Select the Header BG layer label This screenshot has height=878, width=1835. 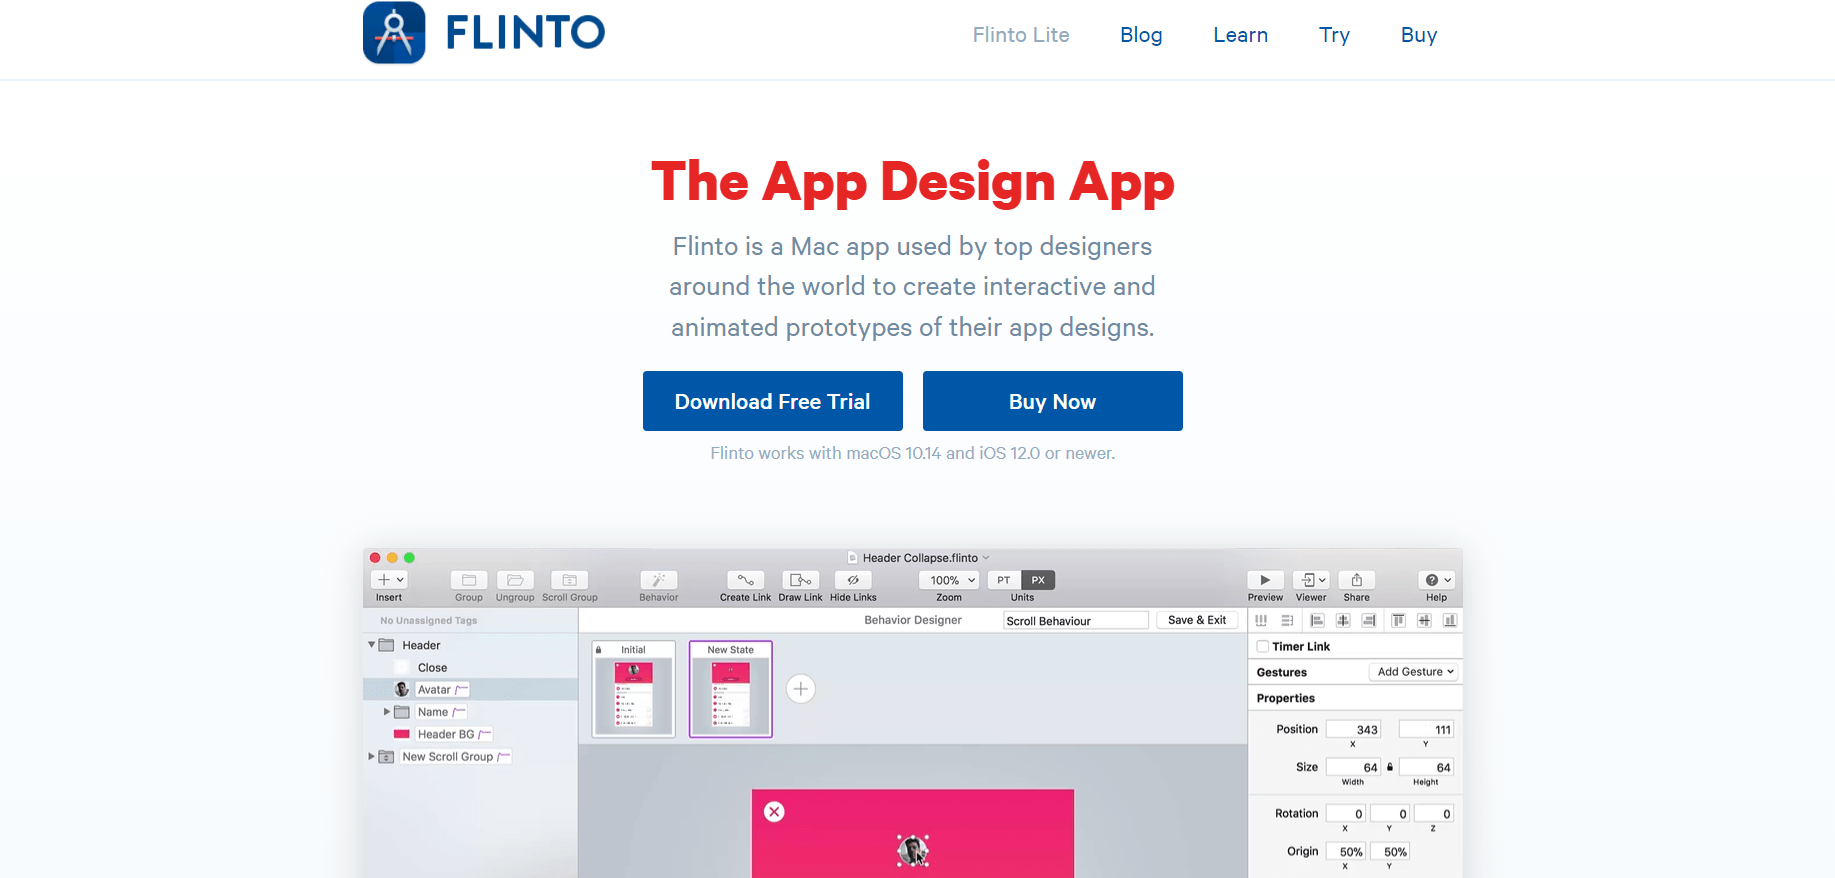click(x=446, y=734)
